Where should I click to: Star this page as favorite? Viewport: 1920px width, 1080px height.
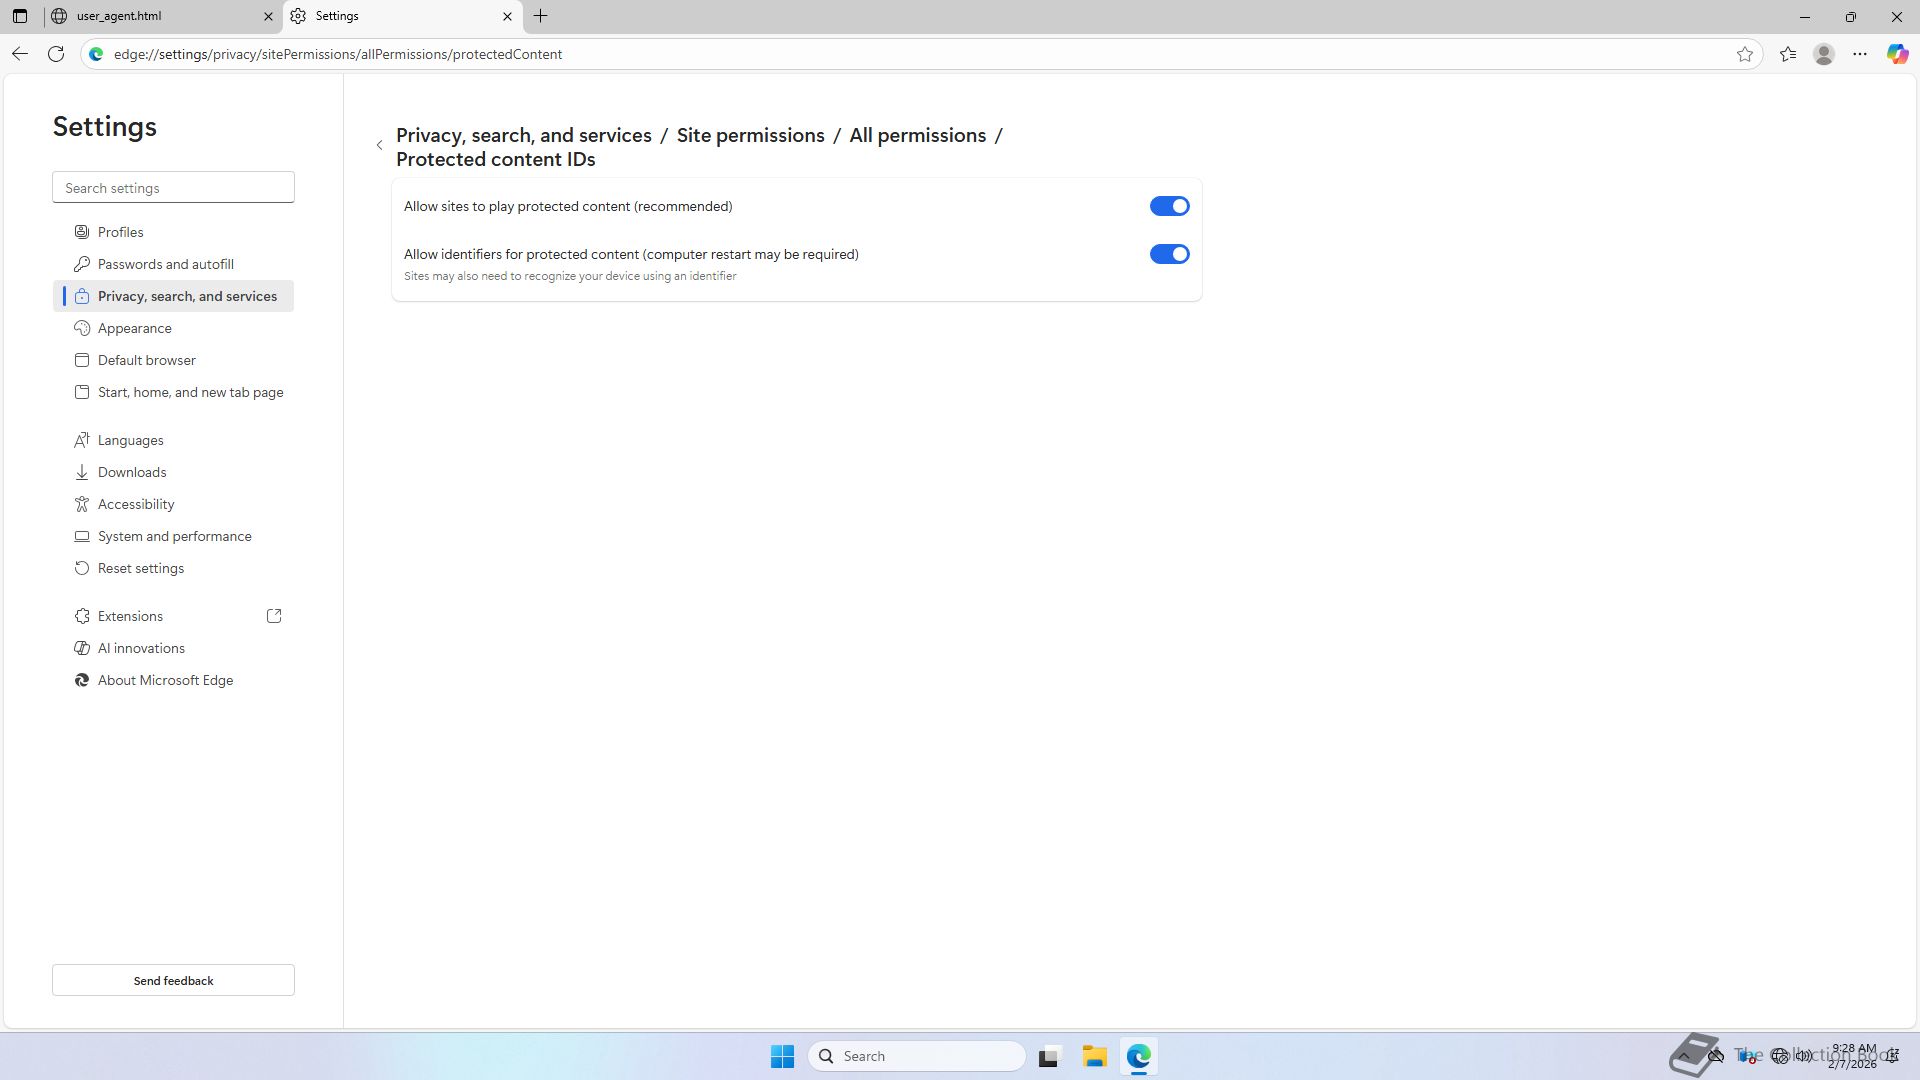(1745, 54)
